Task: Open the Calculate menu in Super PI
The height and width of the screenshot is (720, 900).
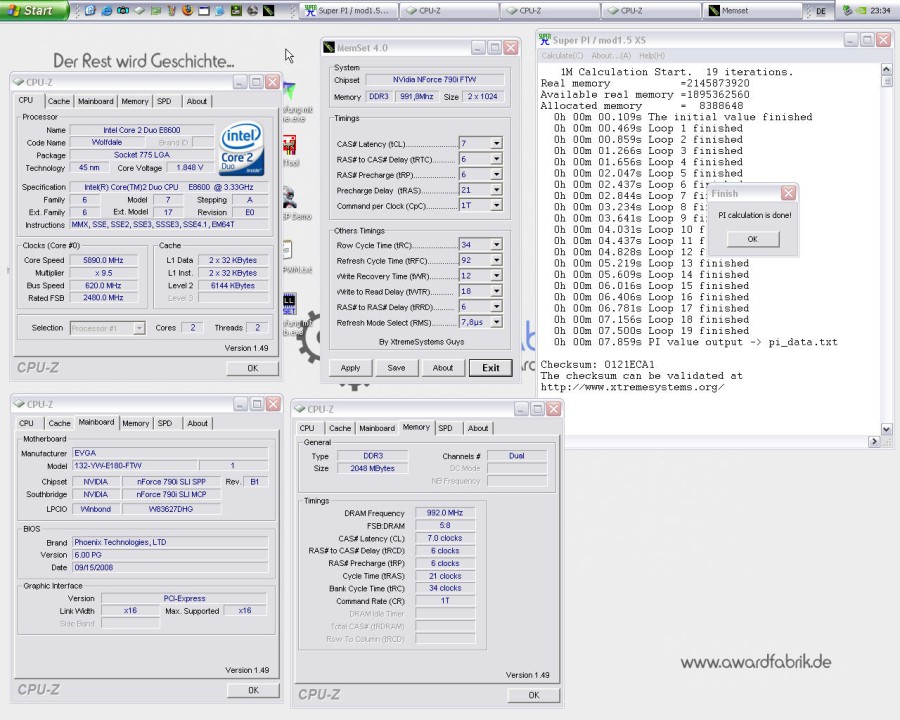Action: (562, 55)
